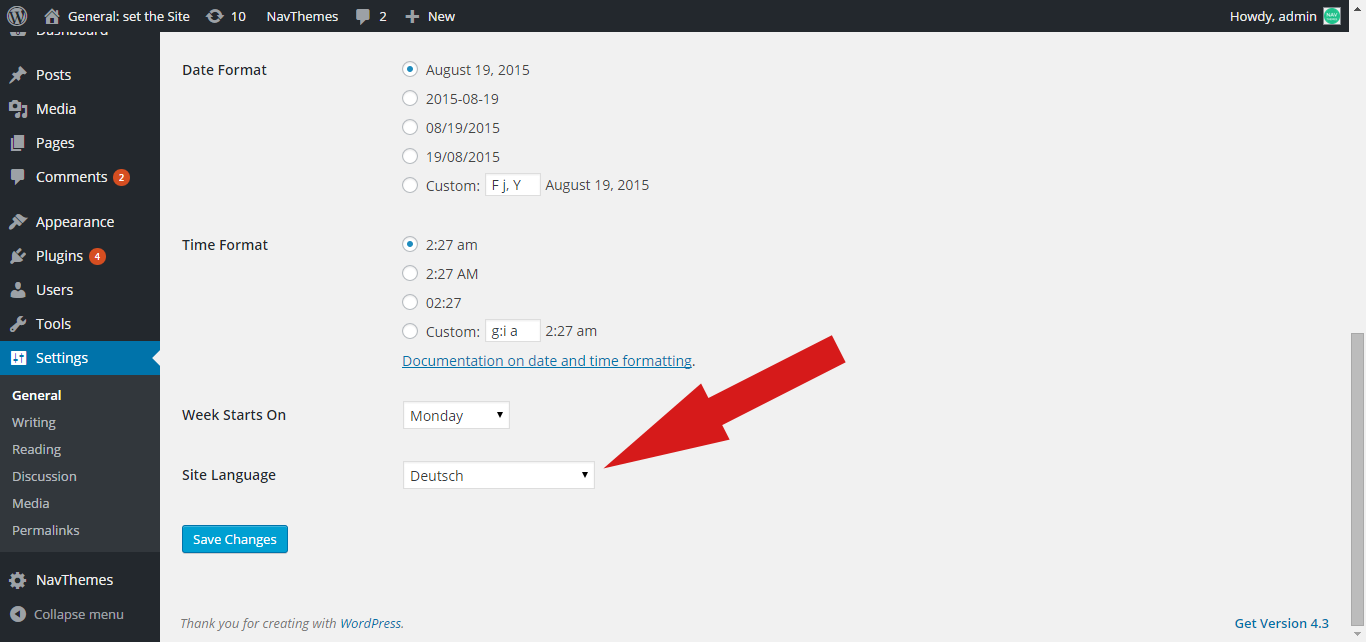The width and height of the screenshot is (1366, 642).
Task: Click the page vertical scrollbar
Action: (1358, 478)
